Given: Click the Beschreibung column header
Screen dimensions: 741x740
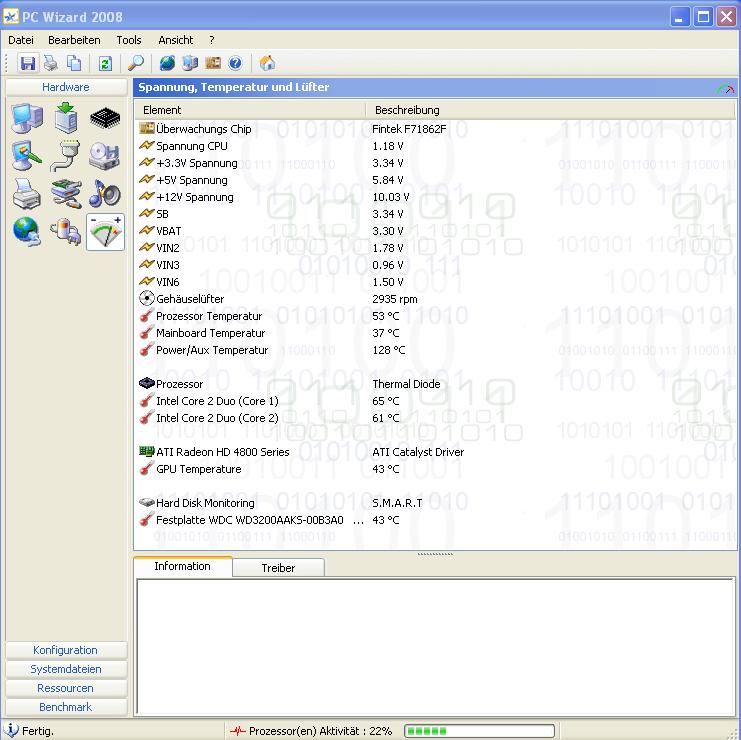Looking at the screenshot, I should pyautogui.click(x=550, y=110).
